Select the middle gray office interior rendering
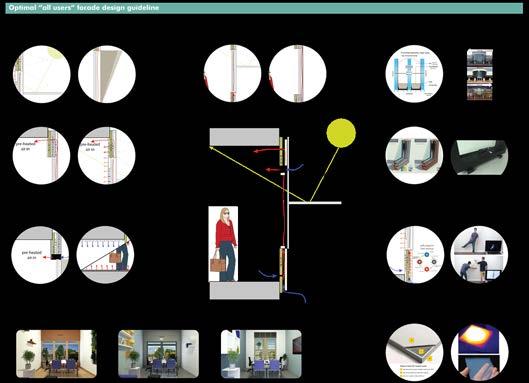The image size is (529, 383). [x=159, y=354]
